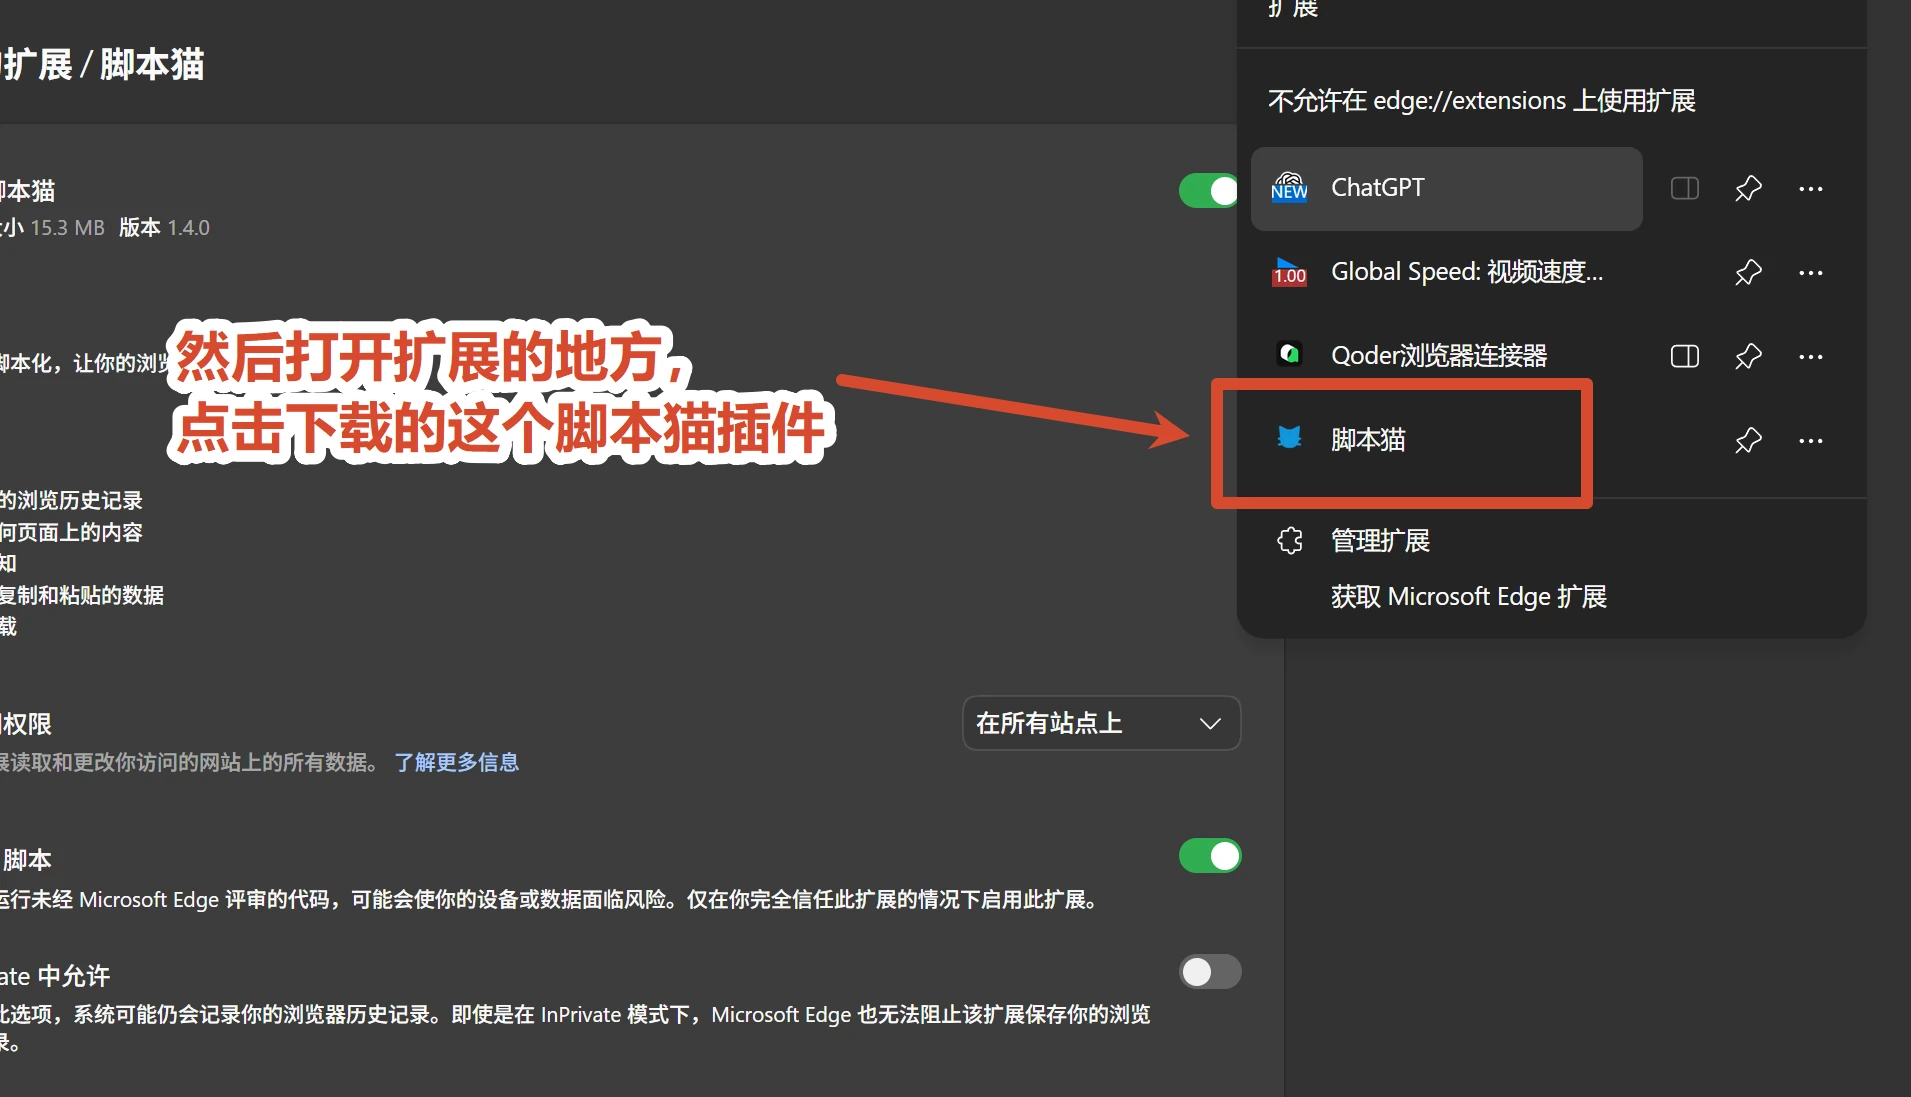
Task: Pin the ChatGPT extension to toolbar
Action: pos(1748,188)
